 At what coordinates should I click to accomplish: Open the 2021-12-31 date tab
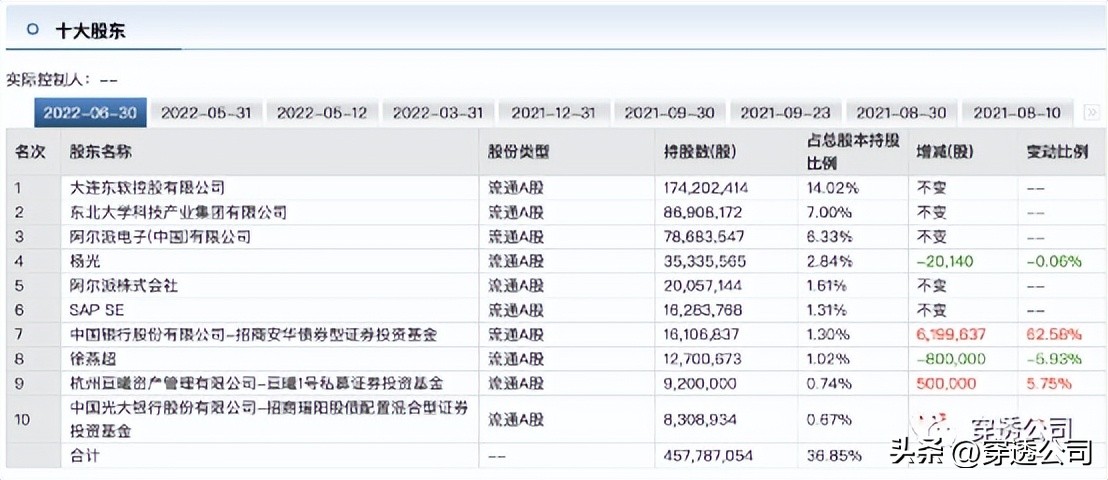555,113
